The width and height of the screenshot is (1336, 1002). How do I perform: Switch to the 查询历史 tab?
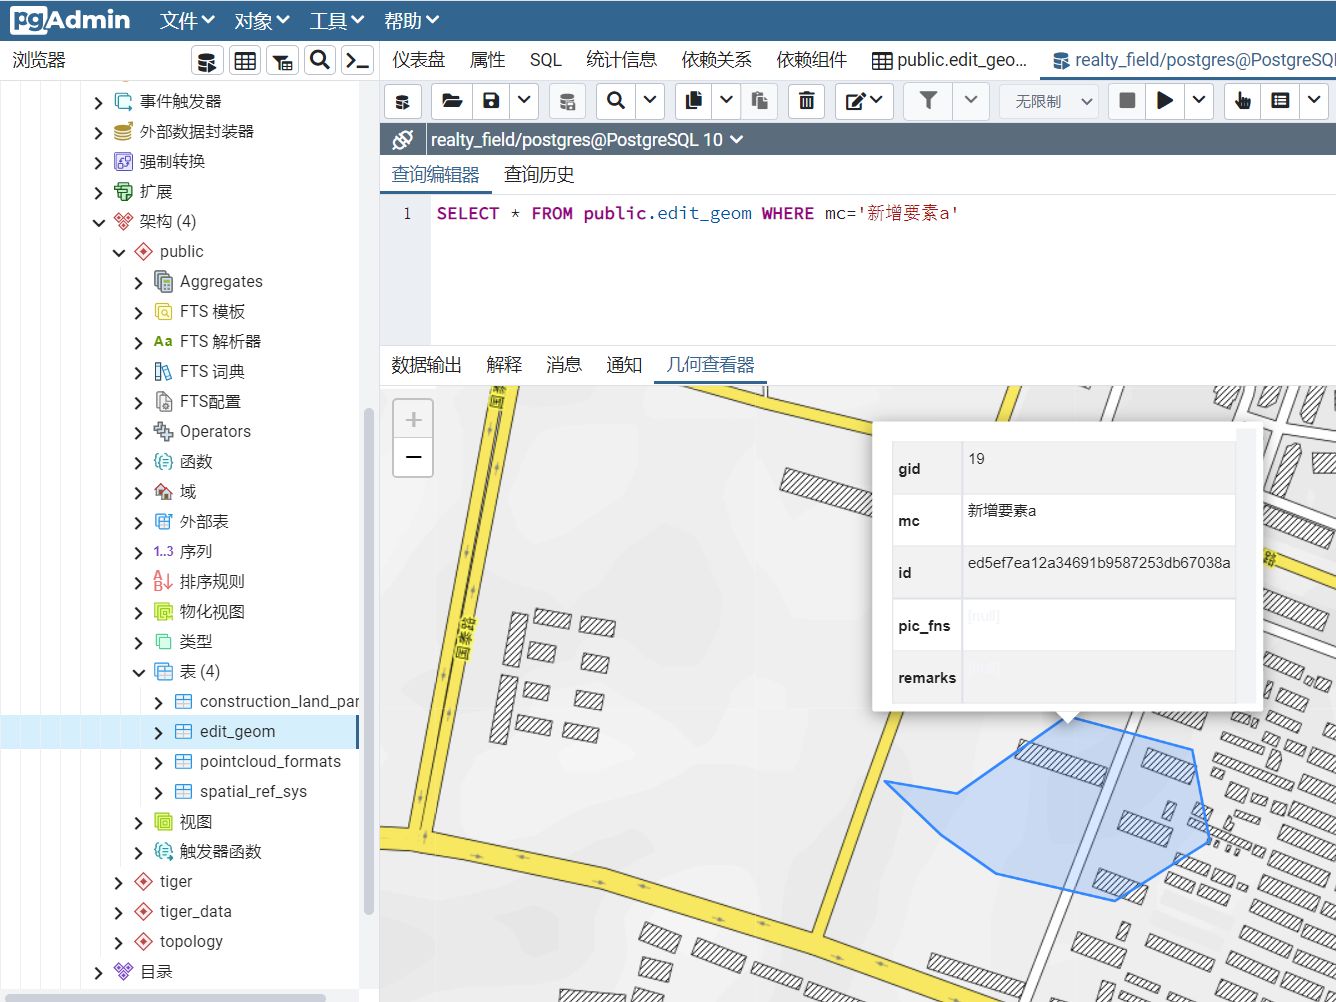point(539,175)
